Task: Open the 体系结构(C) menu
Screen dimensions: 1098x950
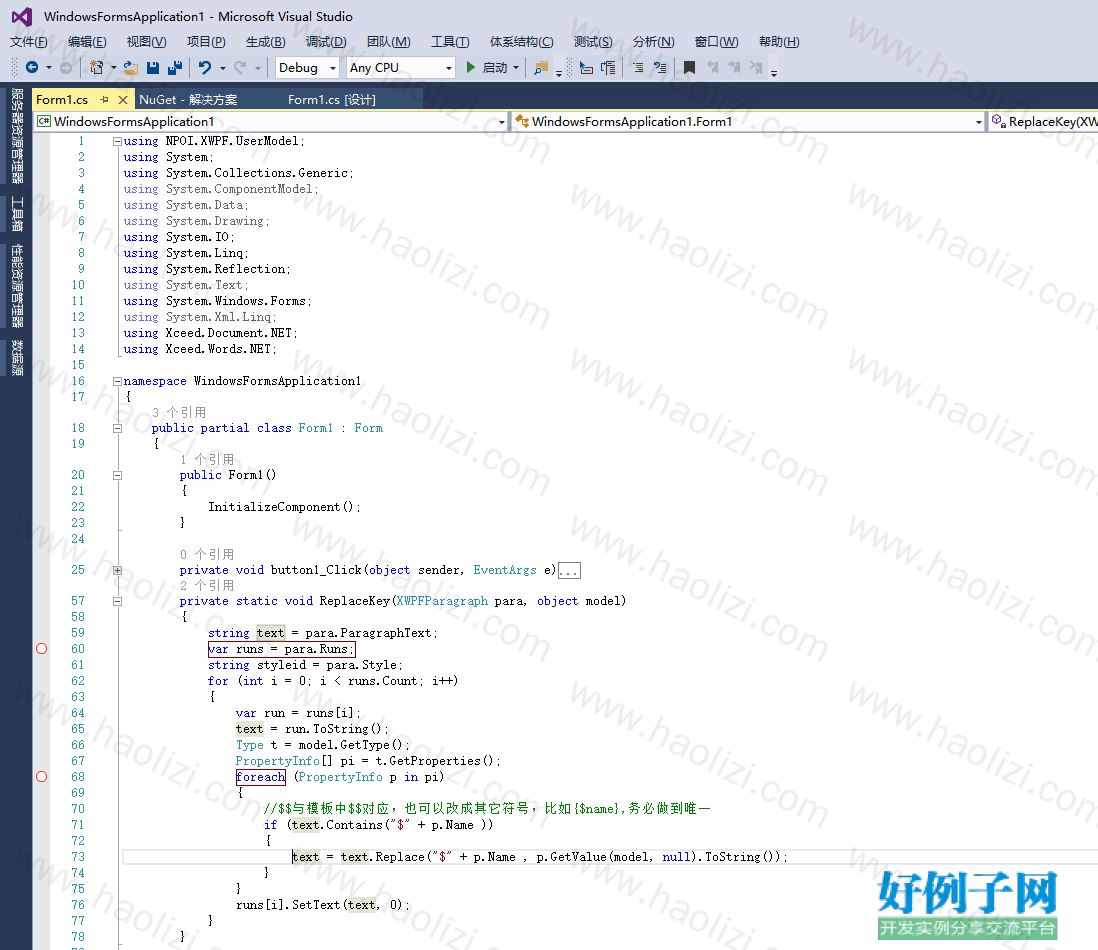Action: 521,41
